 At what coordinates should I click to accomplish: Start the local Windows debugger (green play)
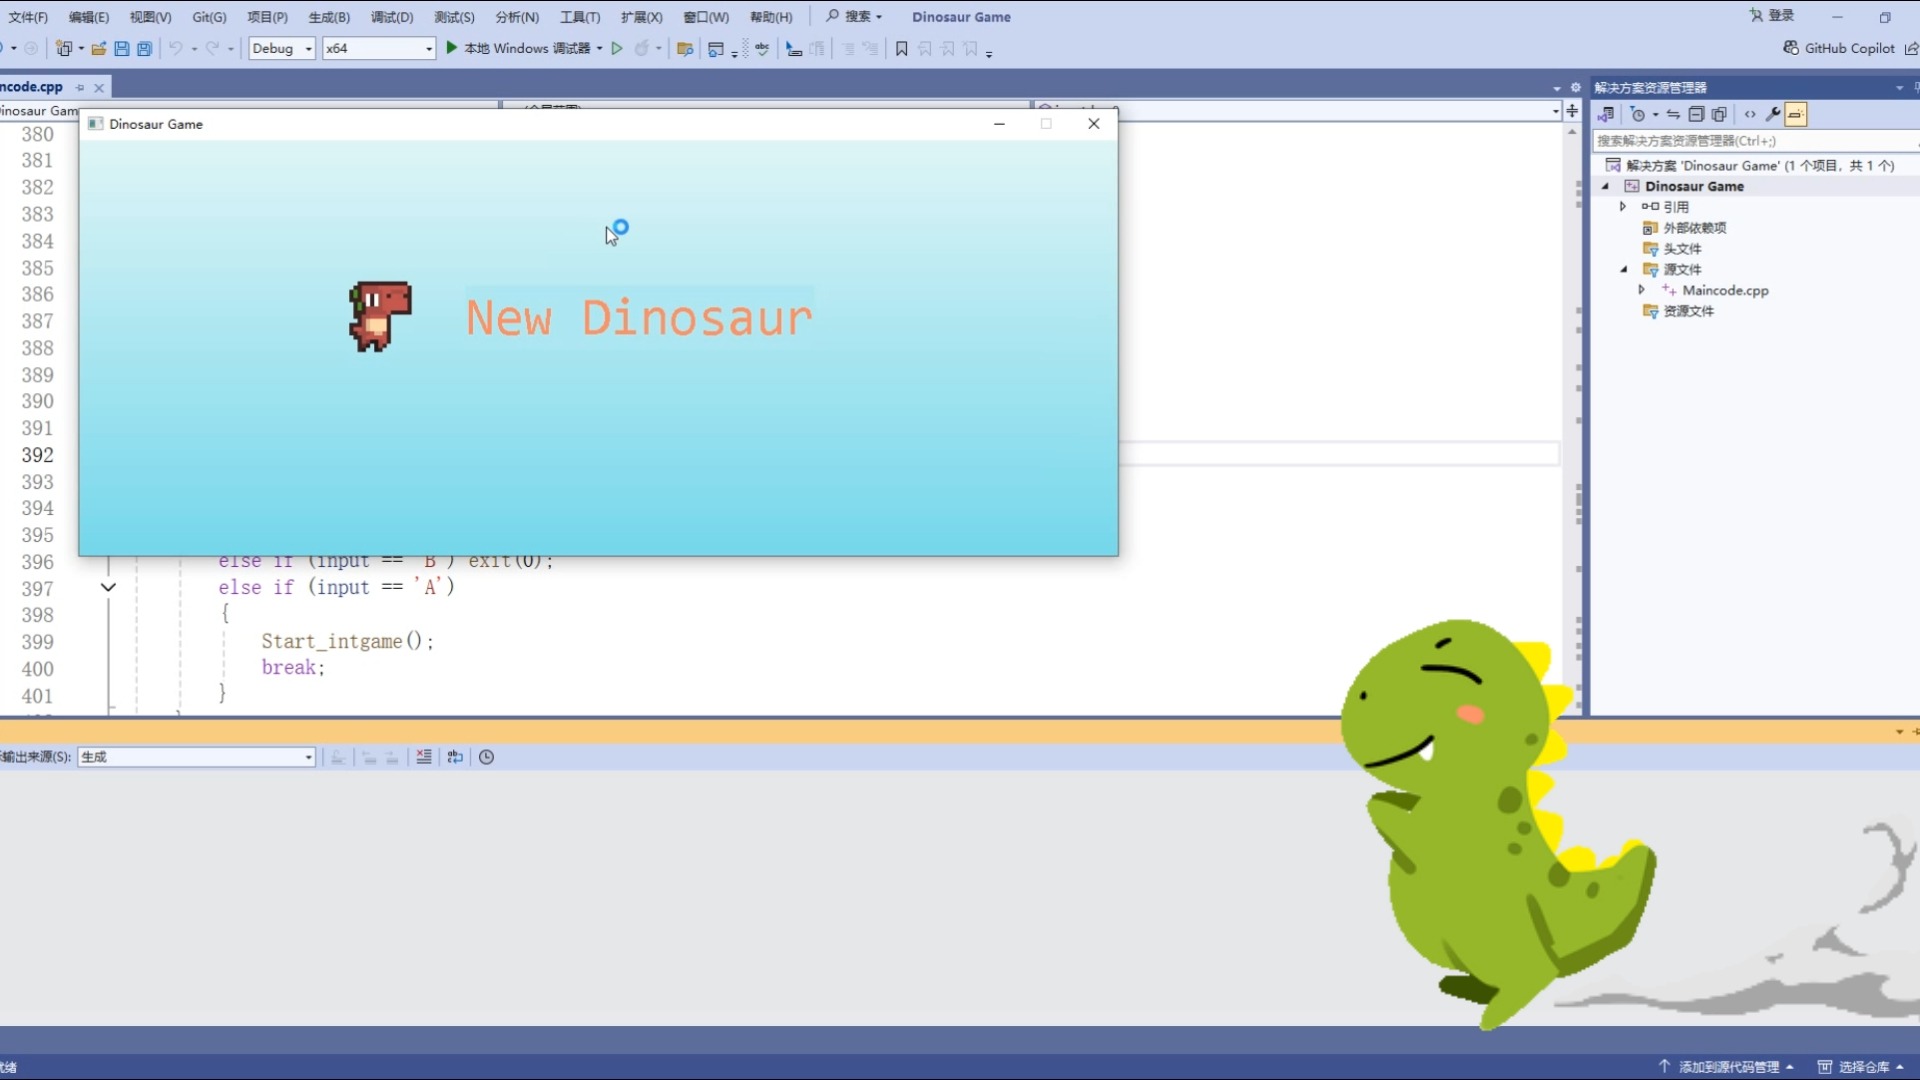[452, 48]
